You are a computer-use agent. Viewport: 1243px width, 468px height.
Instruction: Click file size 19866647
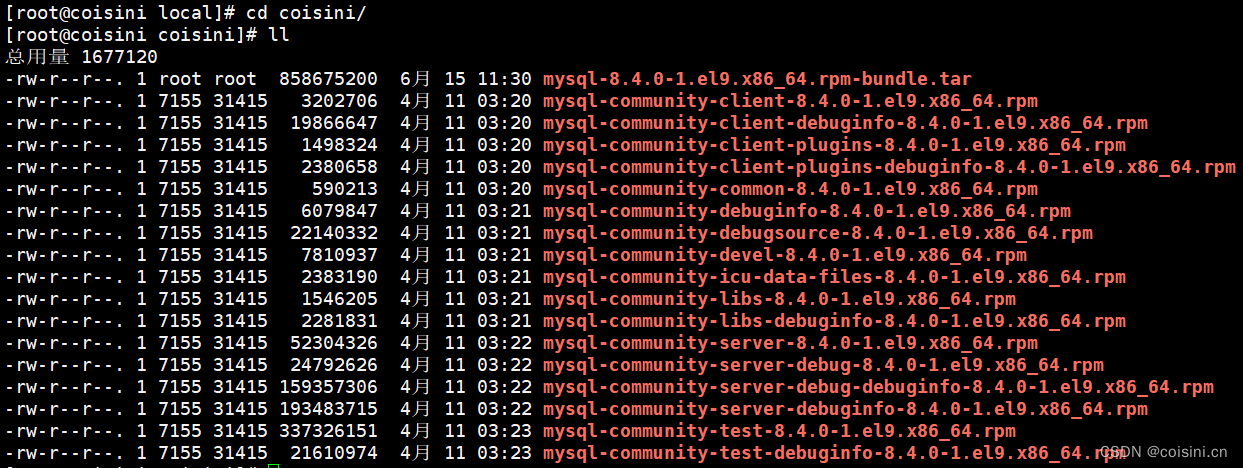tap(334, 123)
